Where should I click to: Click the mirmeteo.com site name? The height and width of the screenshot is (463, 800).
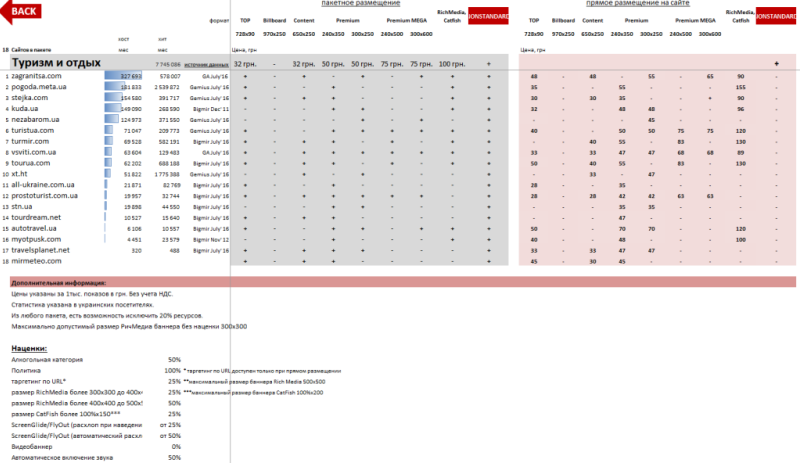(36, 261)
